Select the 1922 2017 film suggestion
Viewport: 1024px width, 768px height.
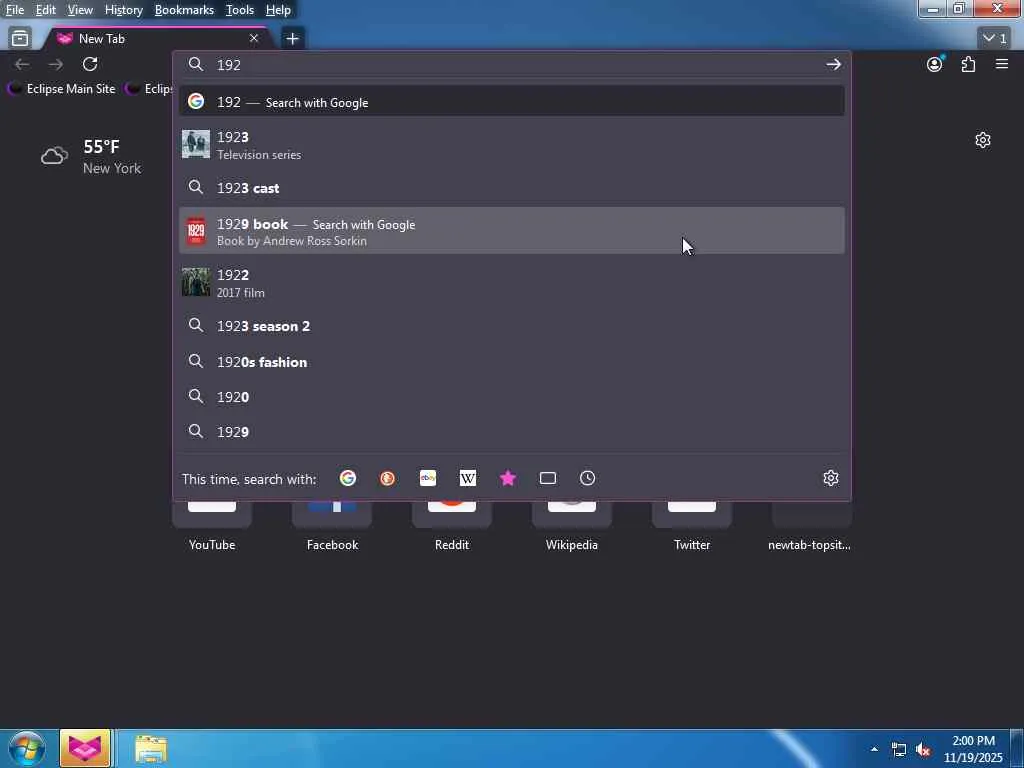click(x=512, y=283)
